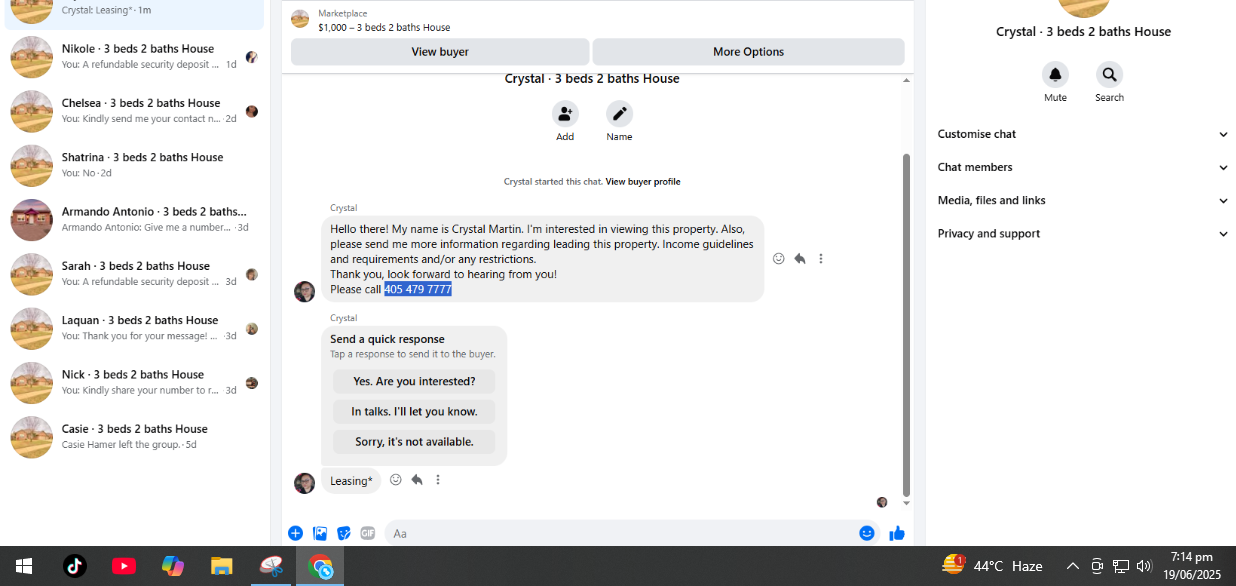1236x586 pixels.
Task: Open Chelsea's 3 beds 2 baths House chat
Action: point(134,110)
